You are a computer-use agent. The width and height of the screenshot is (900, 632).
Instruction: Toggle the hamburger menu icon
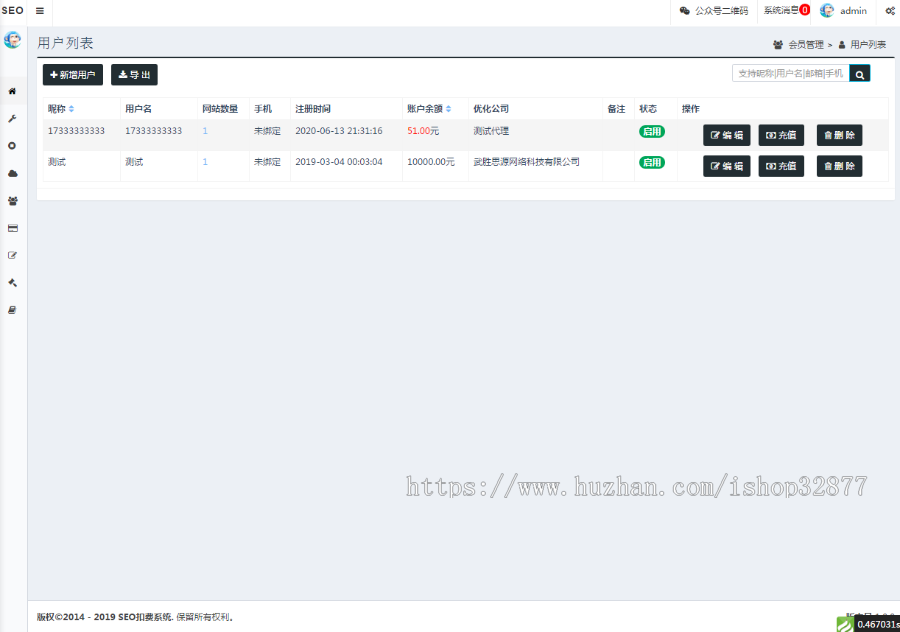click(40, 11)
